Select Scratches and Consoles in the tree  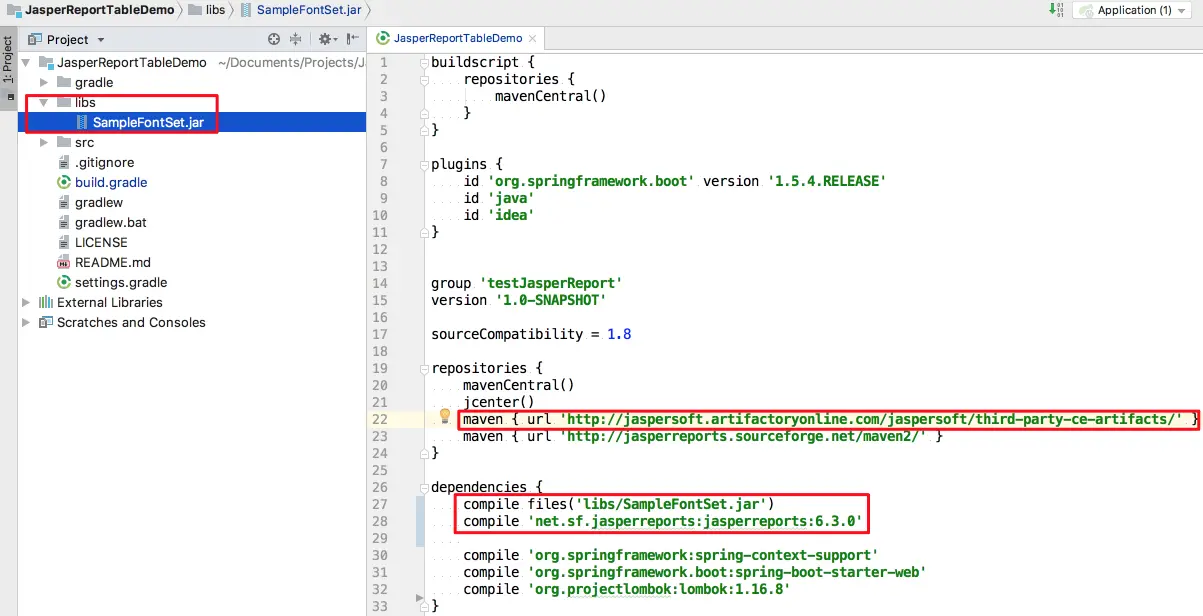click(131, 322)
